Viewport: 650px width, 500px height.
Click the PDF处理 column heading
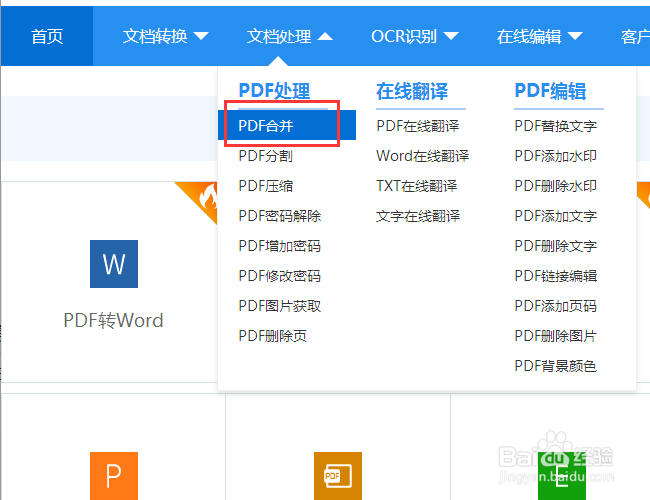click(274, 91)
